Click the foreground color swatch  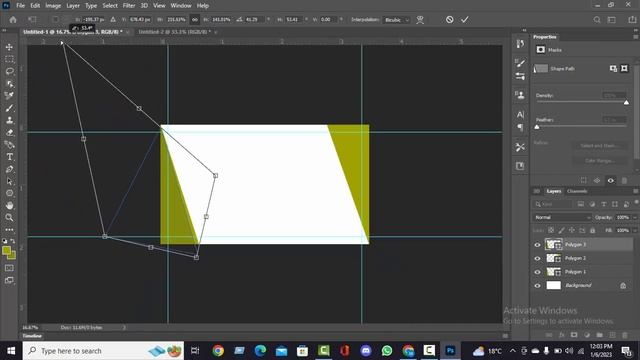tap(6, 251)
